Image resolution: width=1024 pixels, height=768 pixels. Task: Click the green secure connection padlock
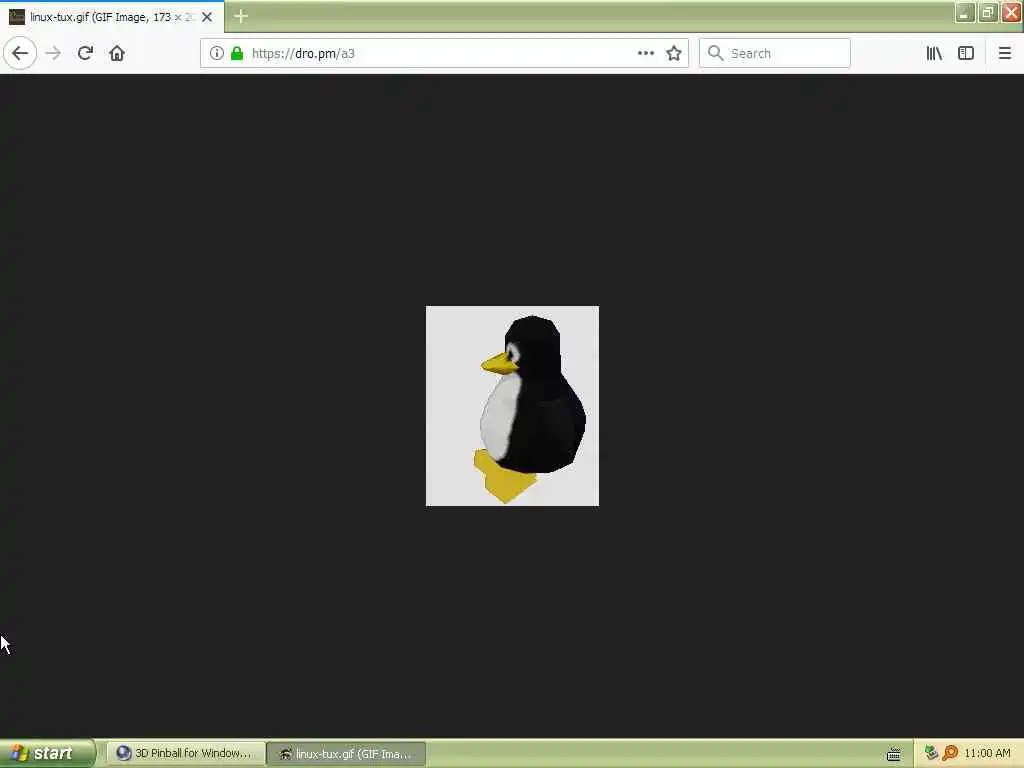point(237,54)
